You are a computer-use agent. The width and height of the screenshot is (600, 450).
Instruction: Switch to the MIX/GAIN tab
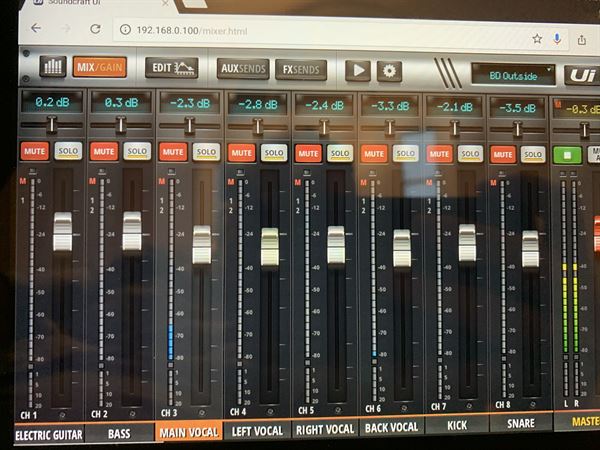tap(100, 67)
